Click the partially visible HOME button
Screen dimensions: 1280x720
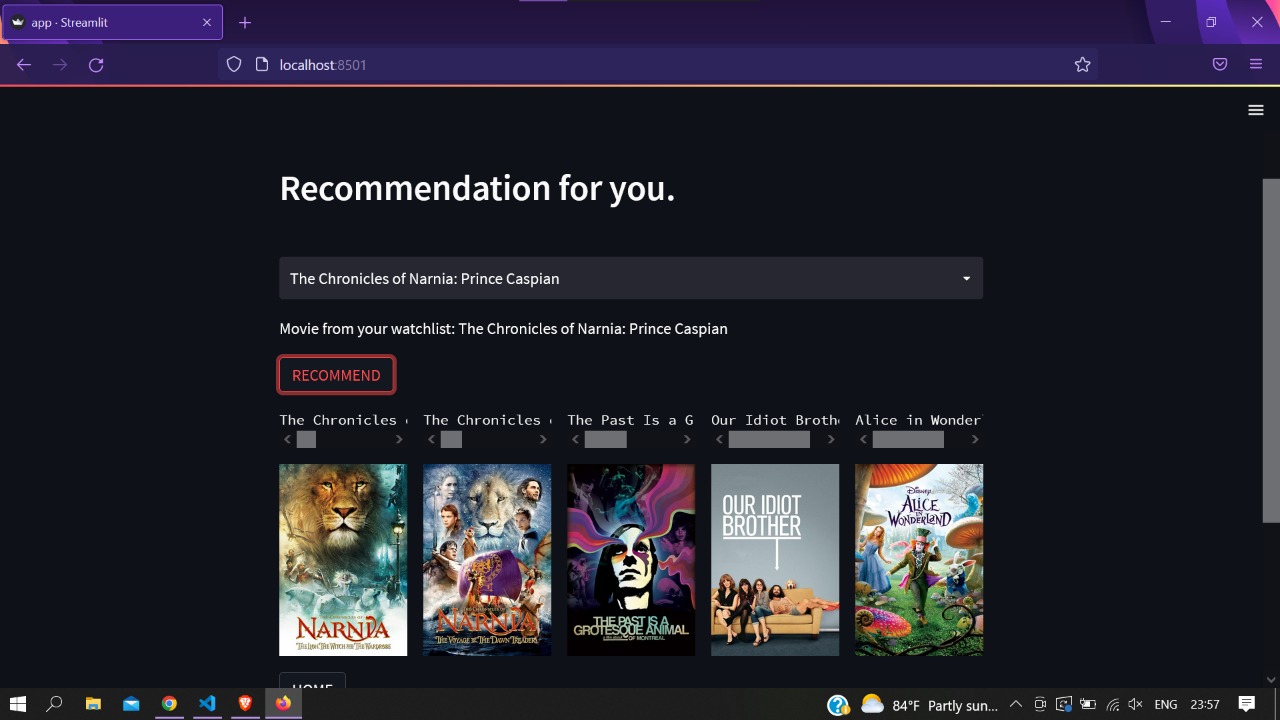[x=312, y=681]
